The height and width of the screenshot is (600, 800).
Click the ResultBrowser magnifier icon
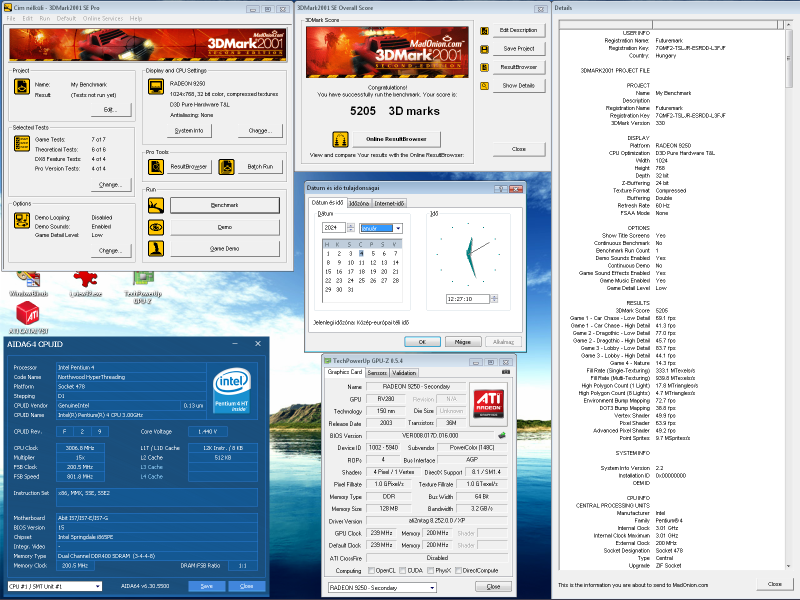point(156,167)
